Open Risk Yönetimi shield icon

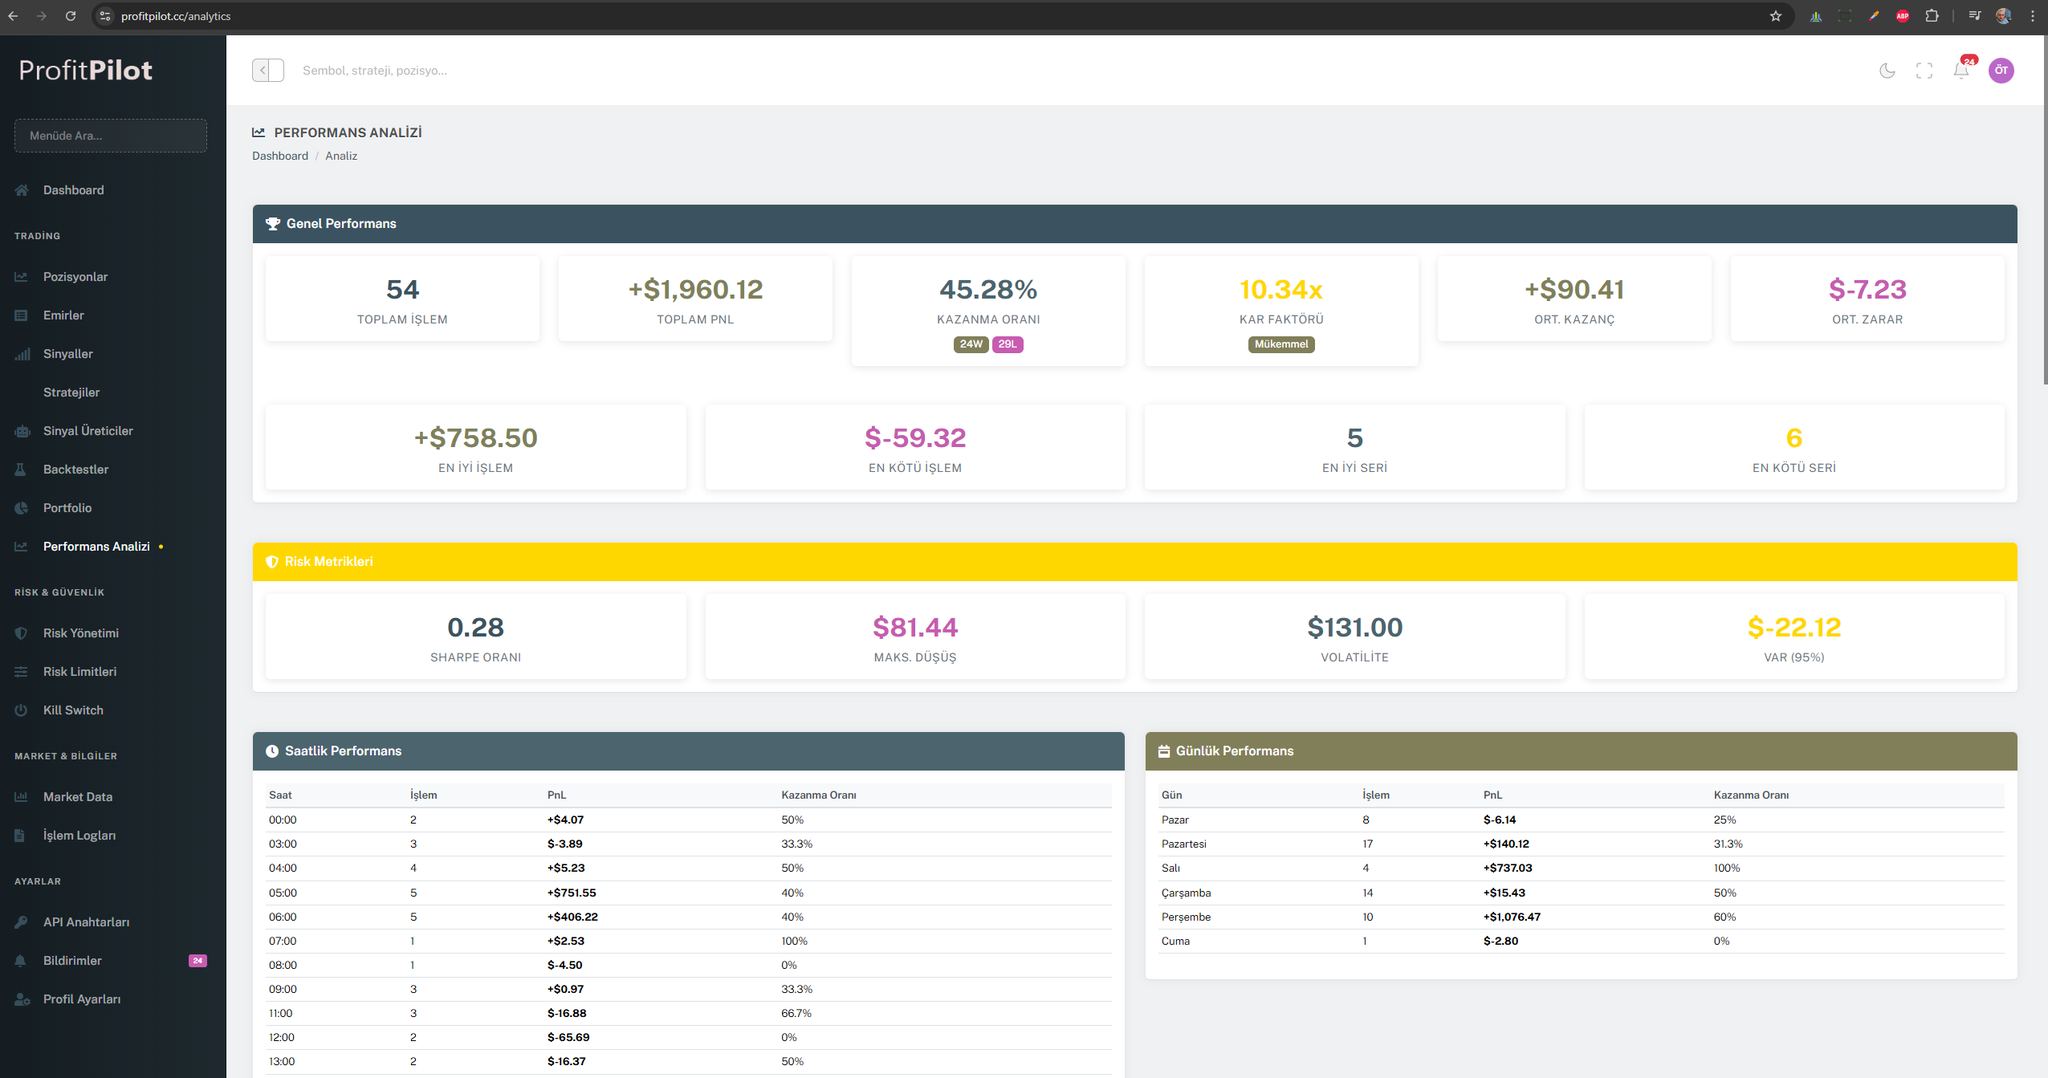22,633
